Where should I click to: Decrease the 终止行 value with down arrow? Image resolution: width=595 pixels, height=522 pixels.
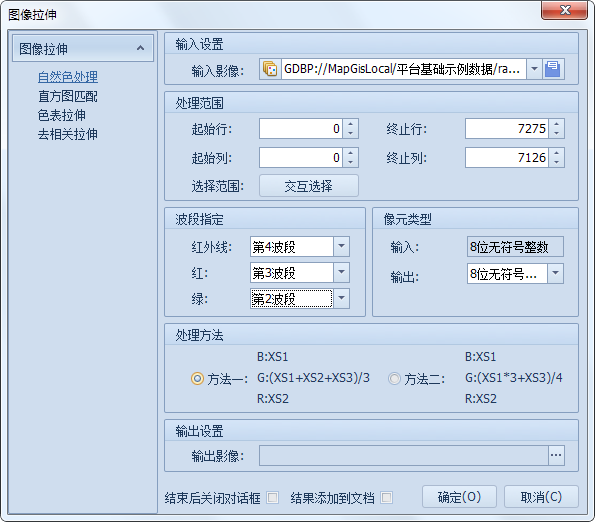tap(557, 133)
